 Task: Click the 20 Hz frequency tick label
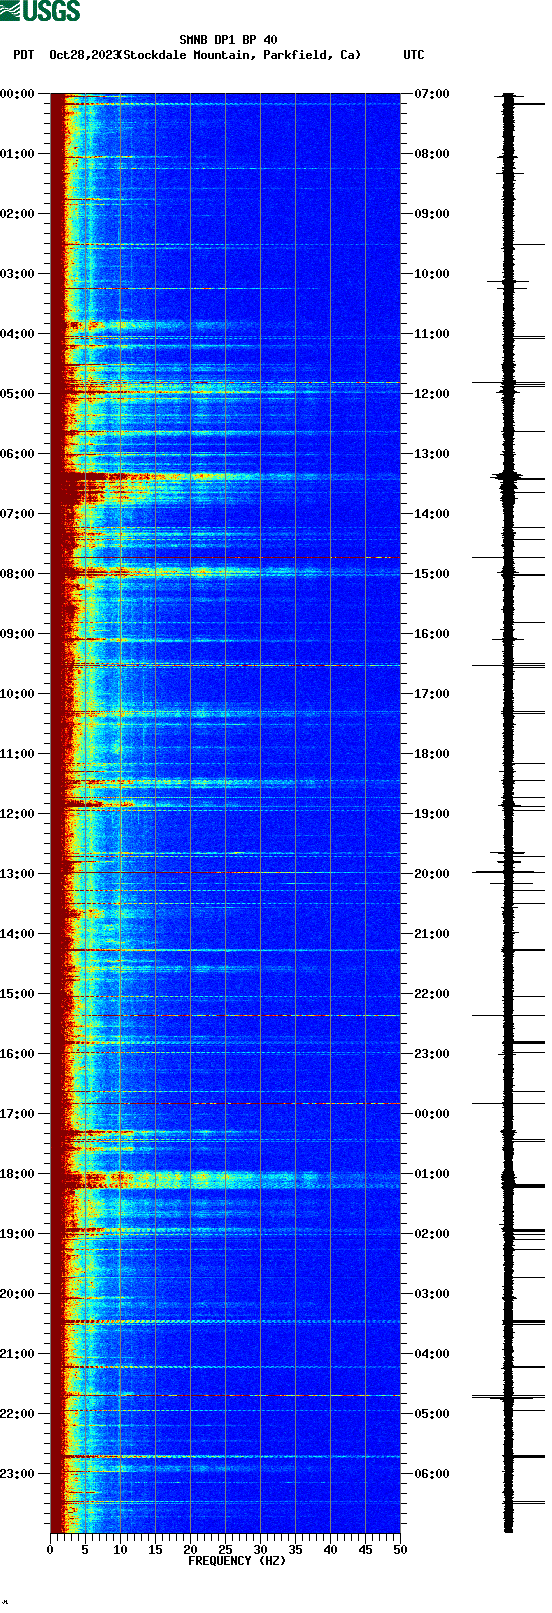pos(190,1550)
